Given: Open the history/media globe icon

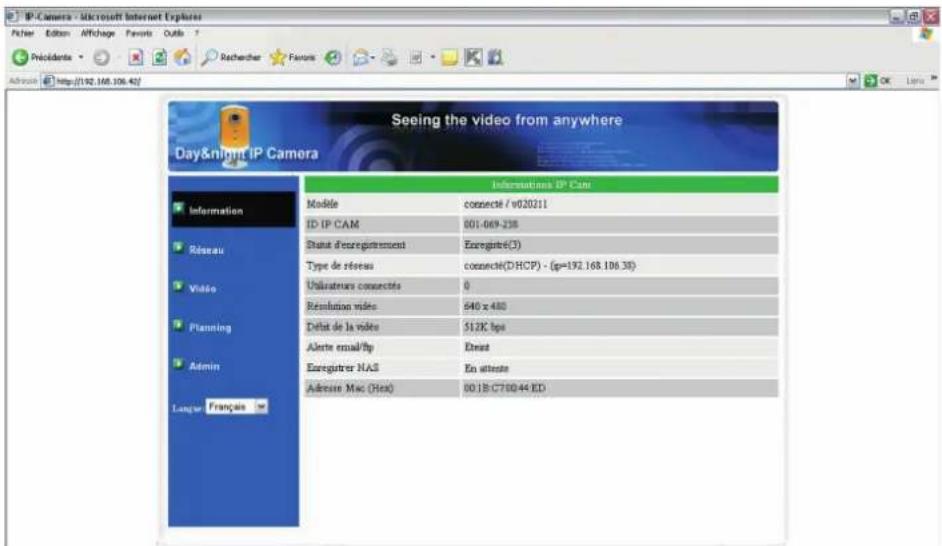Looking at the screenshot, I should click(333, 58).
